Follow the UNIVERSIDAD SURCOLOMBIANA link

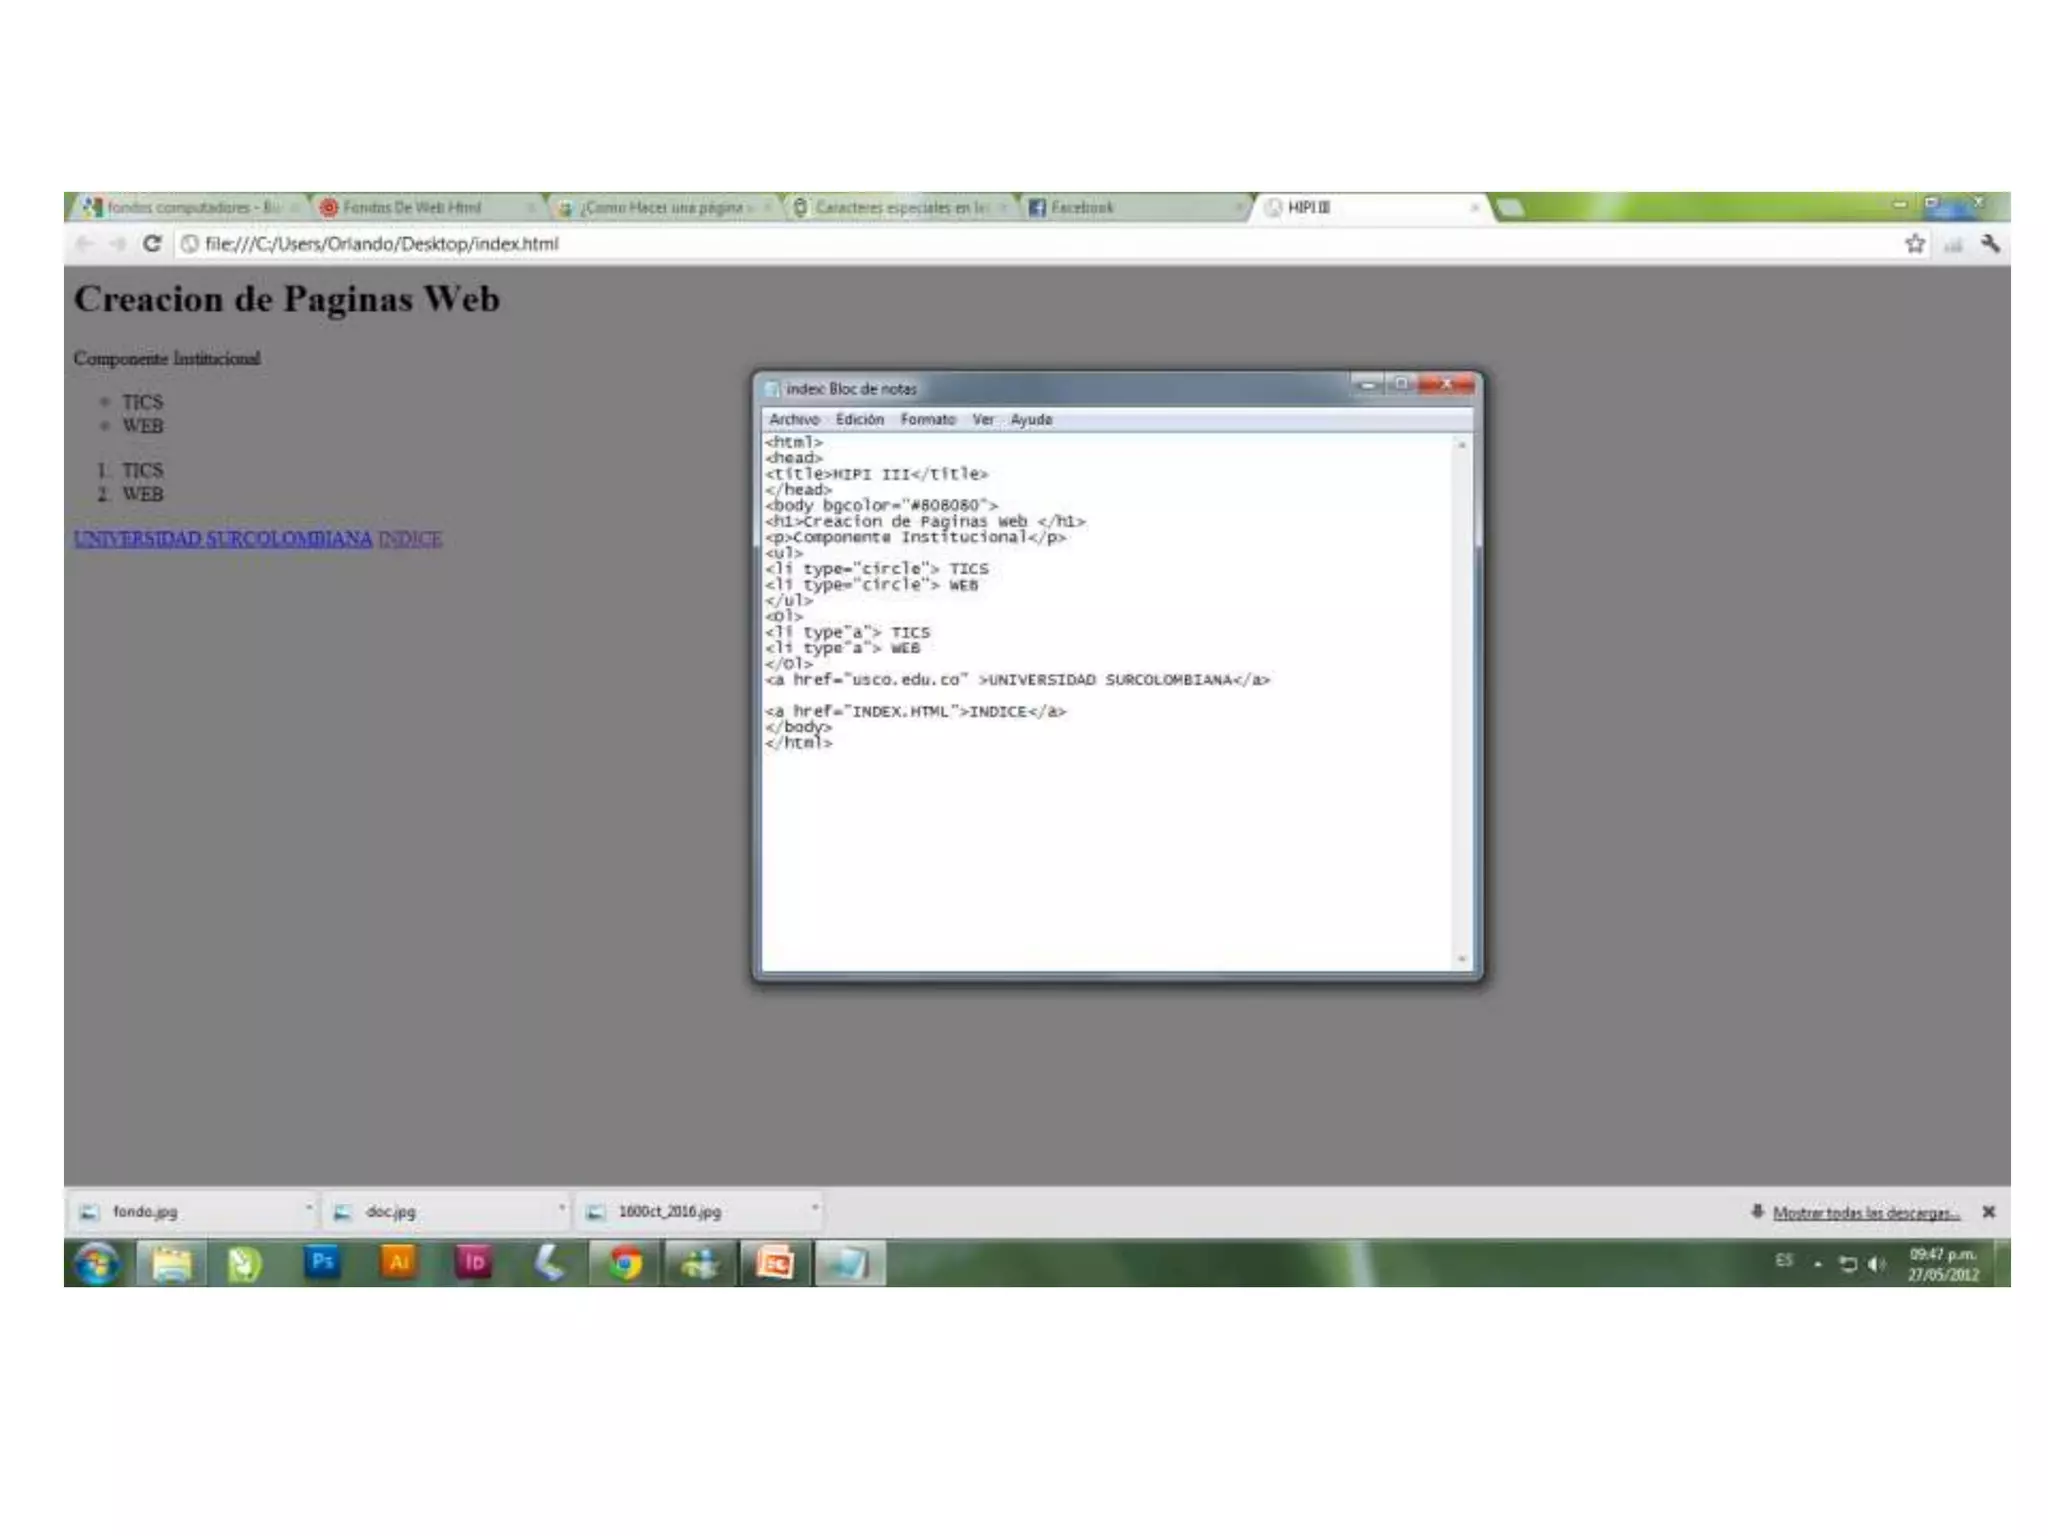click(223, 539)
